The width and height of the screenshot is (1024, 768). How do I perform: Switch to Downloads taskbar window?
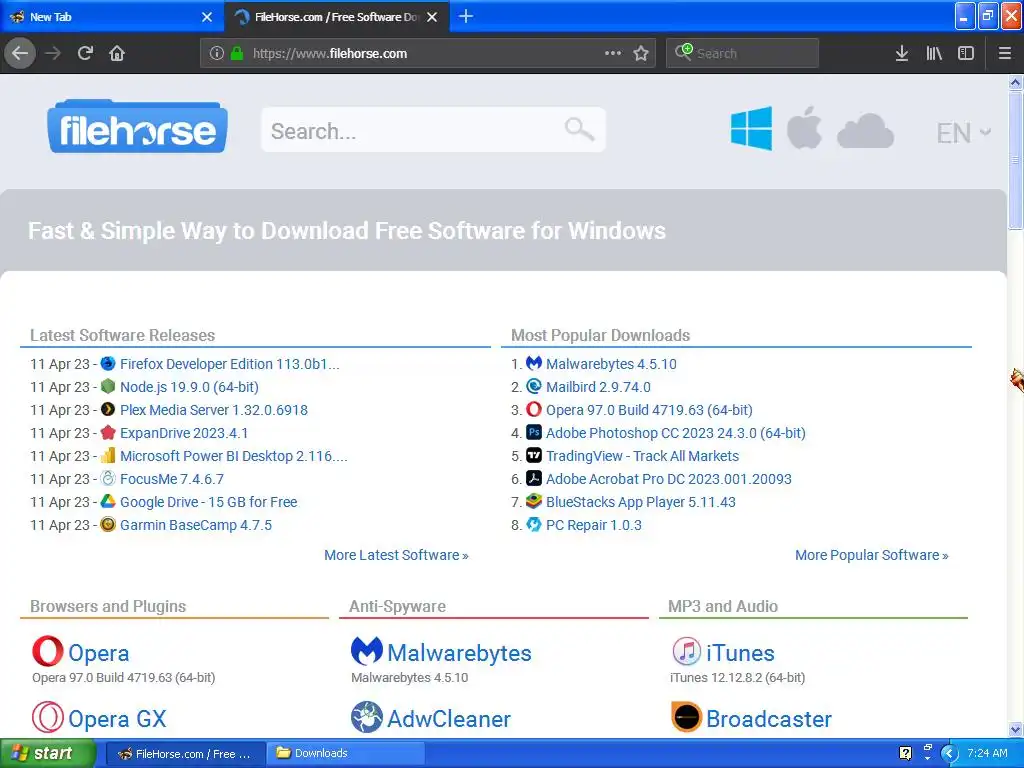pos(347,754)
